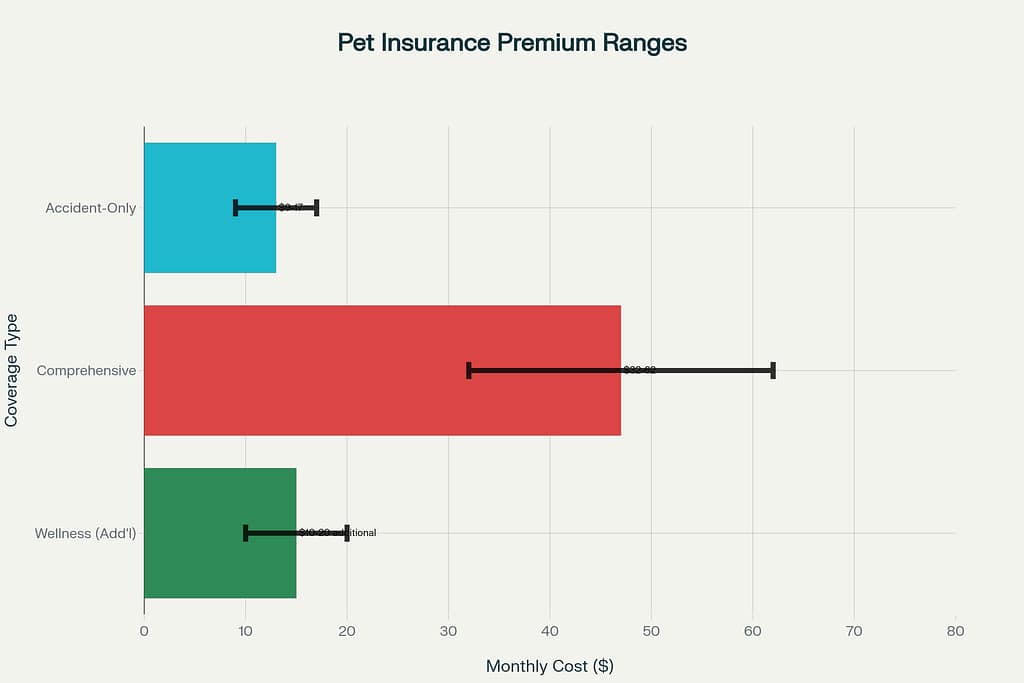Select the 10 tick label on the x-axis
Viewport: 1024px width, 683px height.
pyautogui.click(x=245, y=631)
